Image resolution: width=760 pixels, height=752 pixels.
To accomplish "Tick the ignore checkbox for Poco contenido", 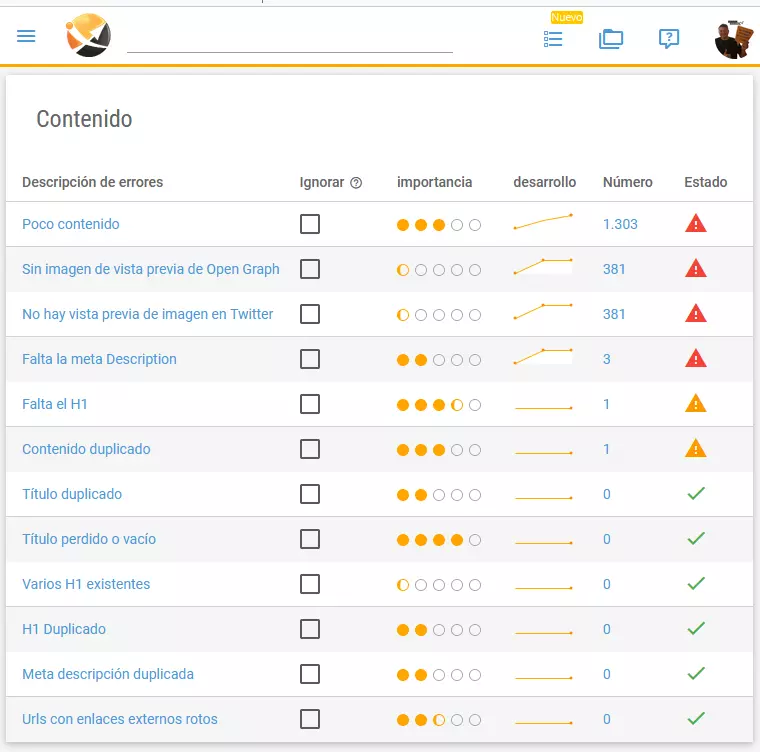I will coord(310,224).
